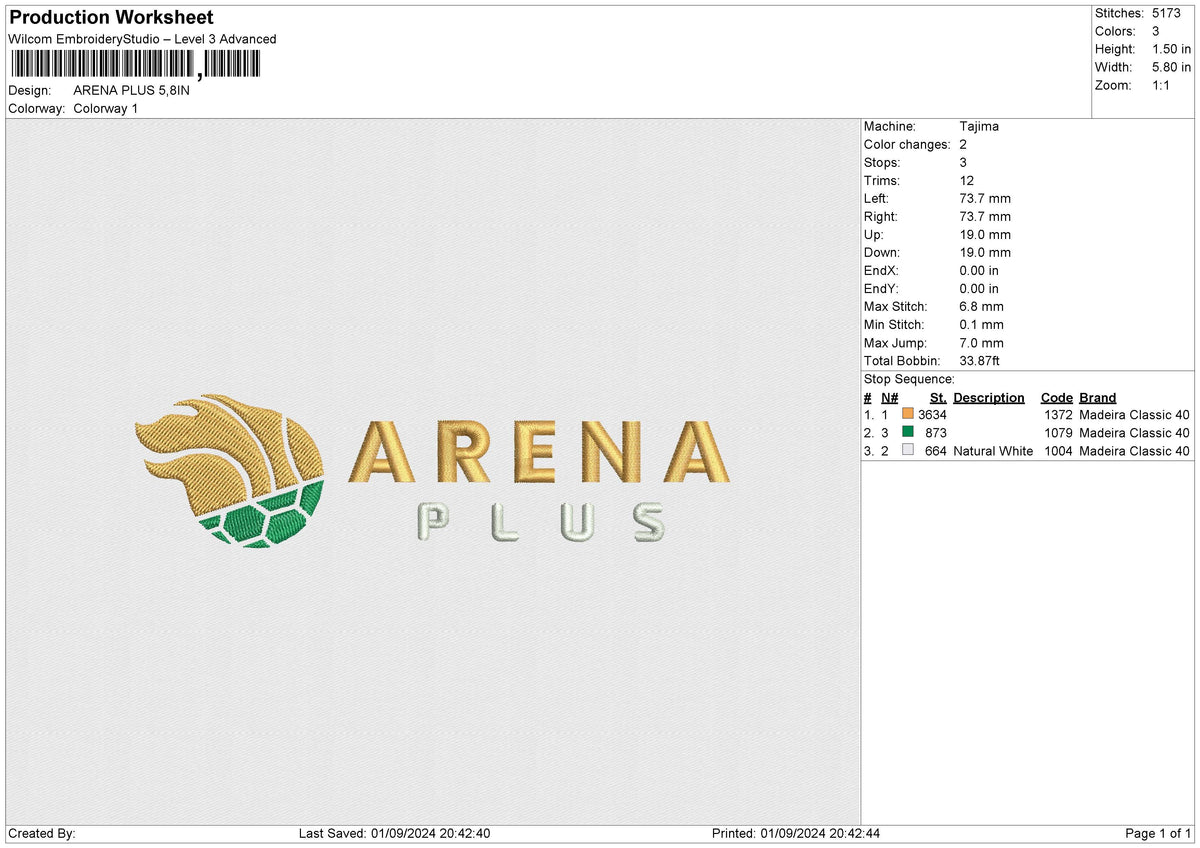Viewport: 1200px width, 848px height.
Task: Click the Color changes value 2
Action: [x=963, y=144]
